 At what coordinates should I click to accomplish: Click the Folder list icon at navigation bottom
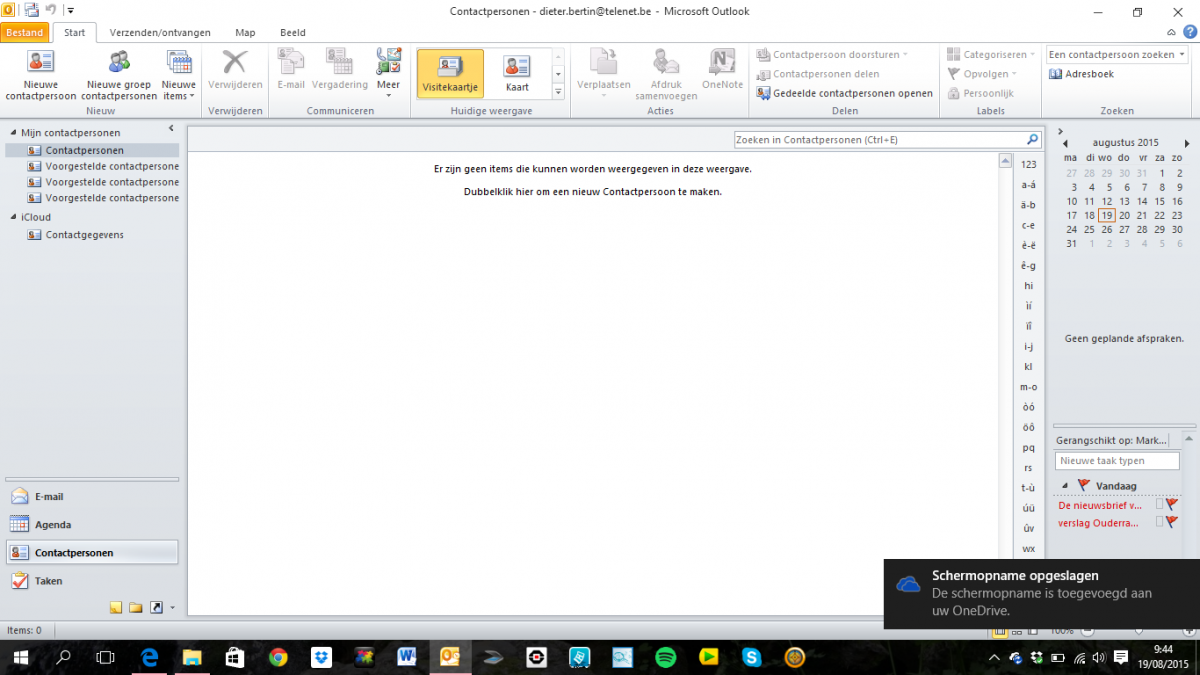pos(135,607)
